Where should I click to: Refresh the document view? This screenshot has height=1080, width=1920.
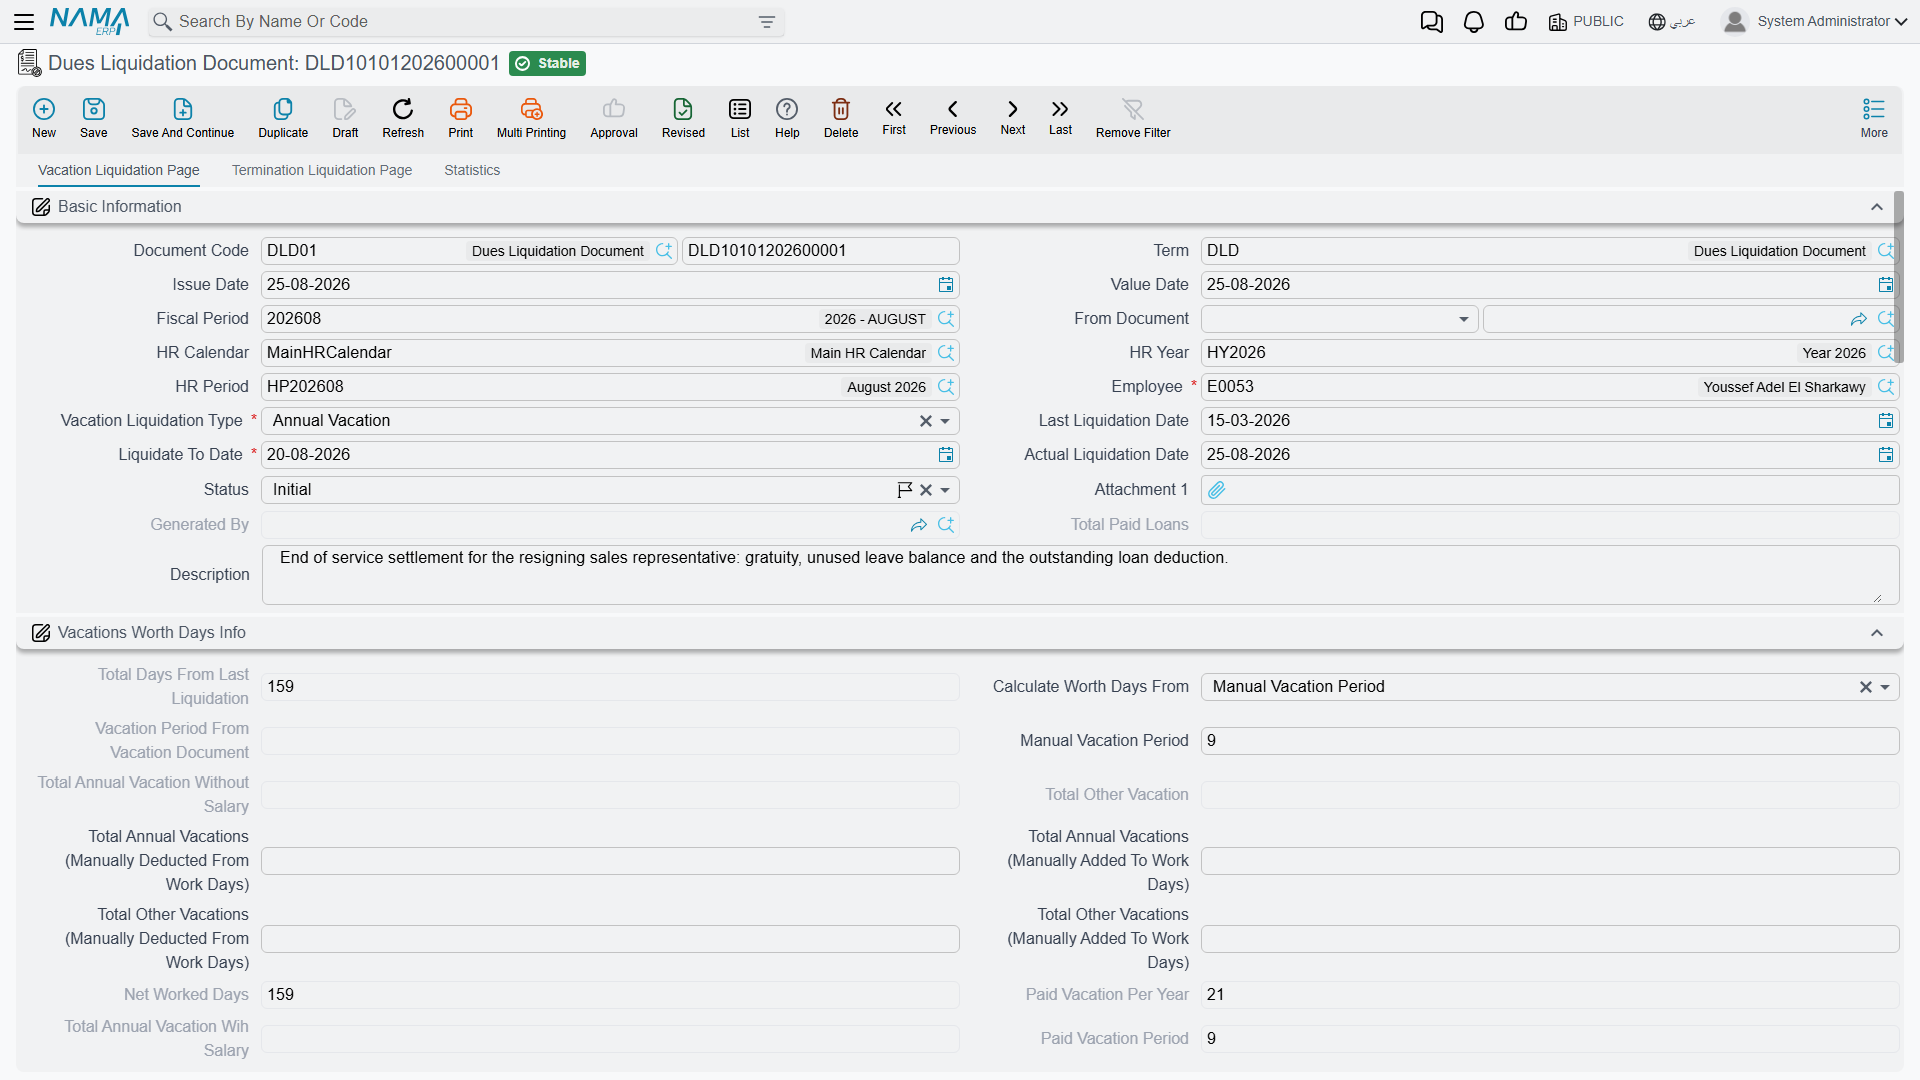tap(403, 117)
